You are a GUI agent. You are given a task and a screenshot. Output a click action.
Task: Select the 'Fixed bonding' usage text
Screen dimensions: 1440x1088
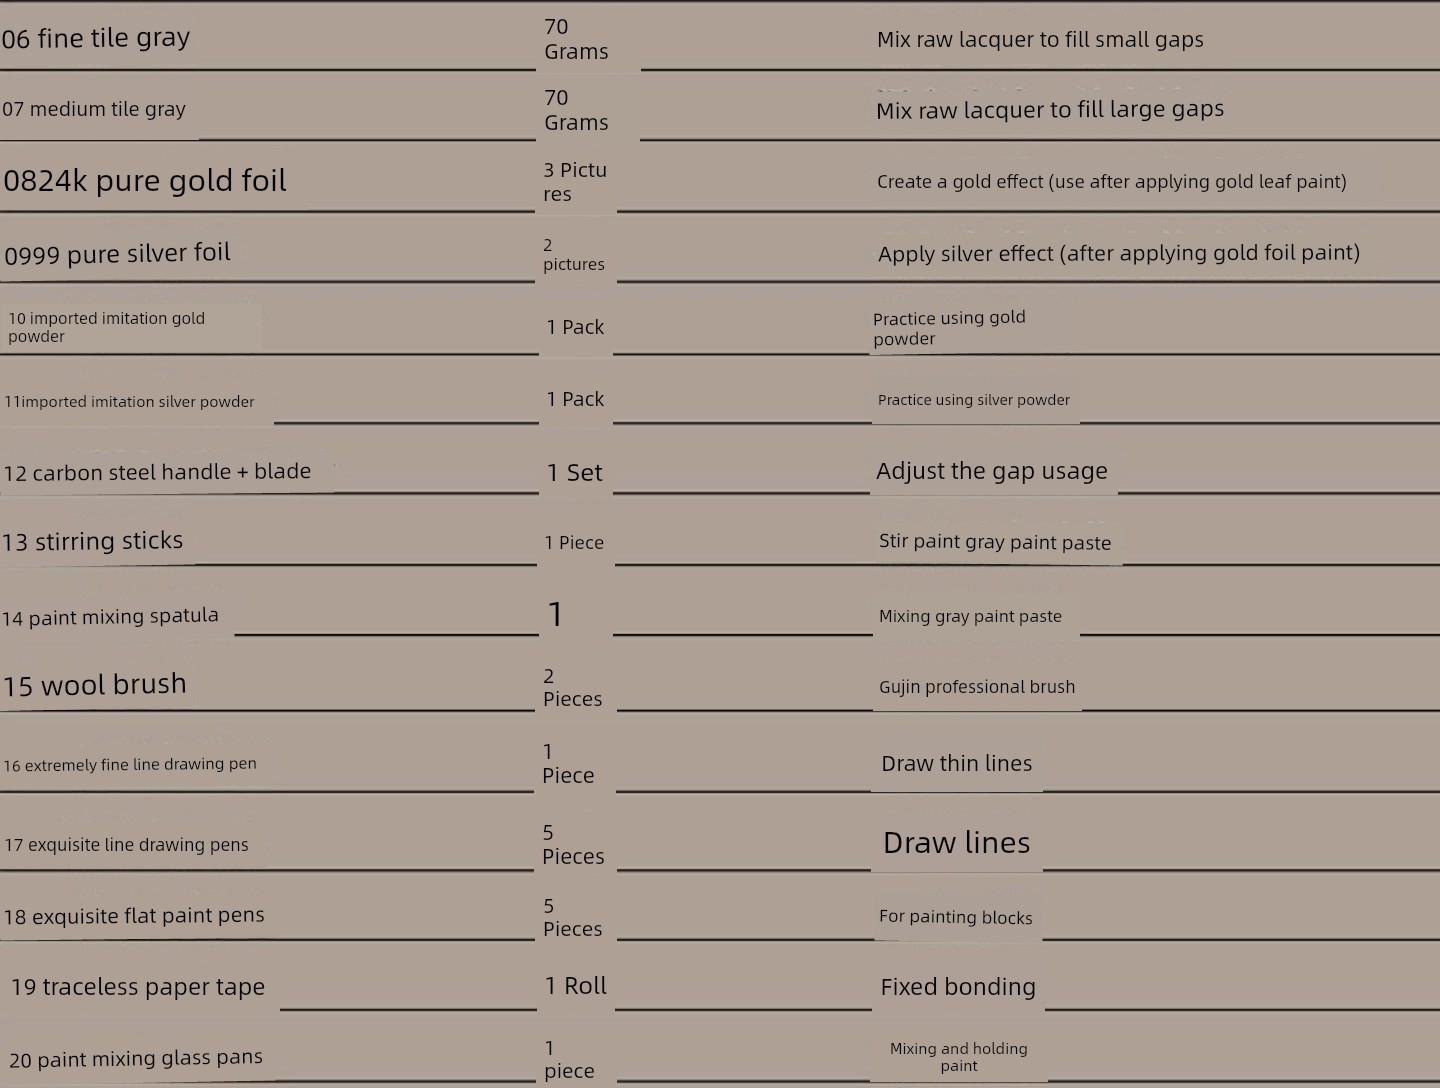[958, 987]
